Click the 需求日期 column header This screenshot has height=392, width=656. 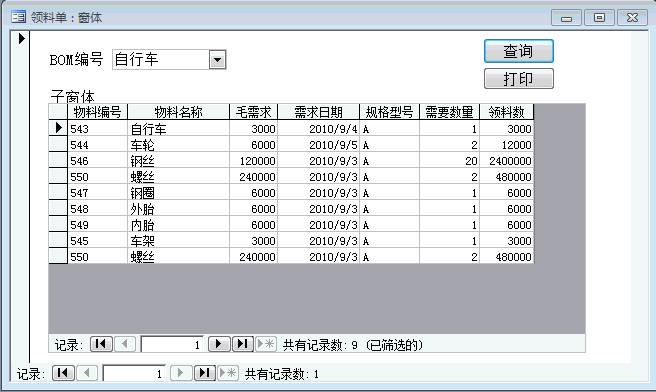[x=318, y=112]
